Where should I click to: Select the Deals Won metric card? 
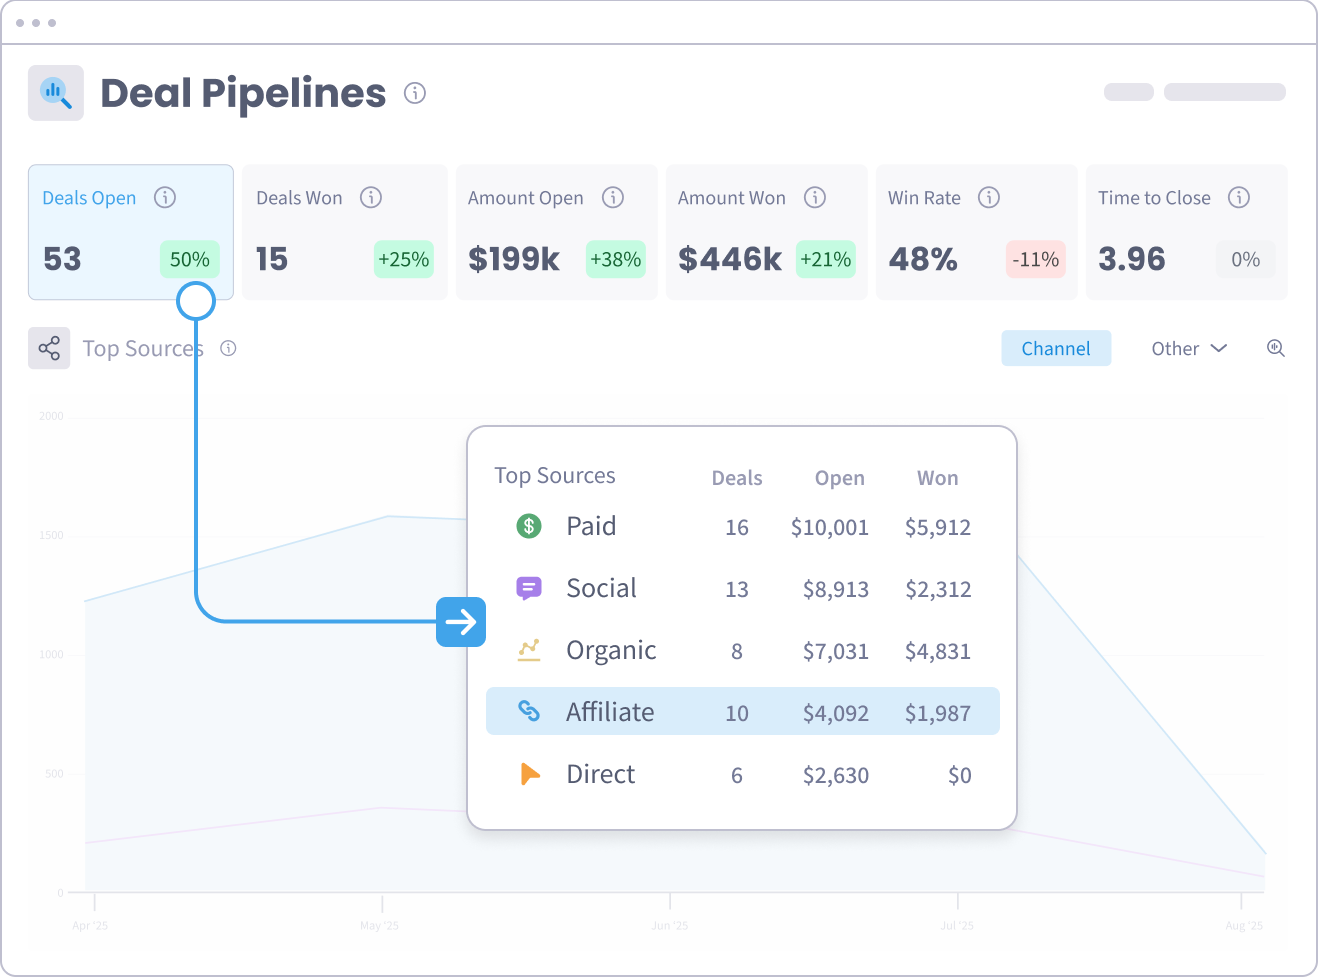pyautogui.click(x=344, y=232)
